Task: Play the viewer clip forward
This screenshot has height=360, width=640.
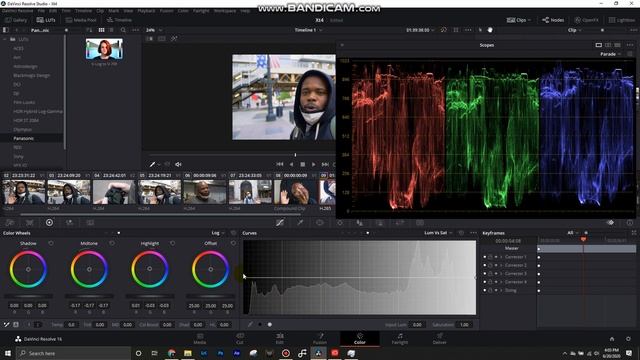Action: [x=313, y=164]
